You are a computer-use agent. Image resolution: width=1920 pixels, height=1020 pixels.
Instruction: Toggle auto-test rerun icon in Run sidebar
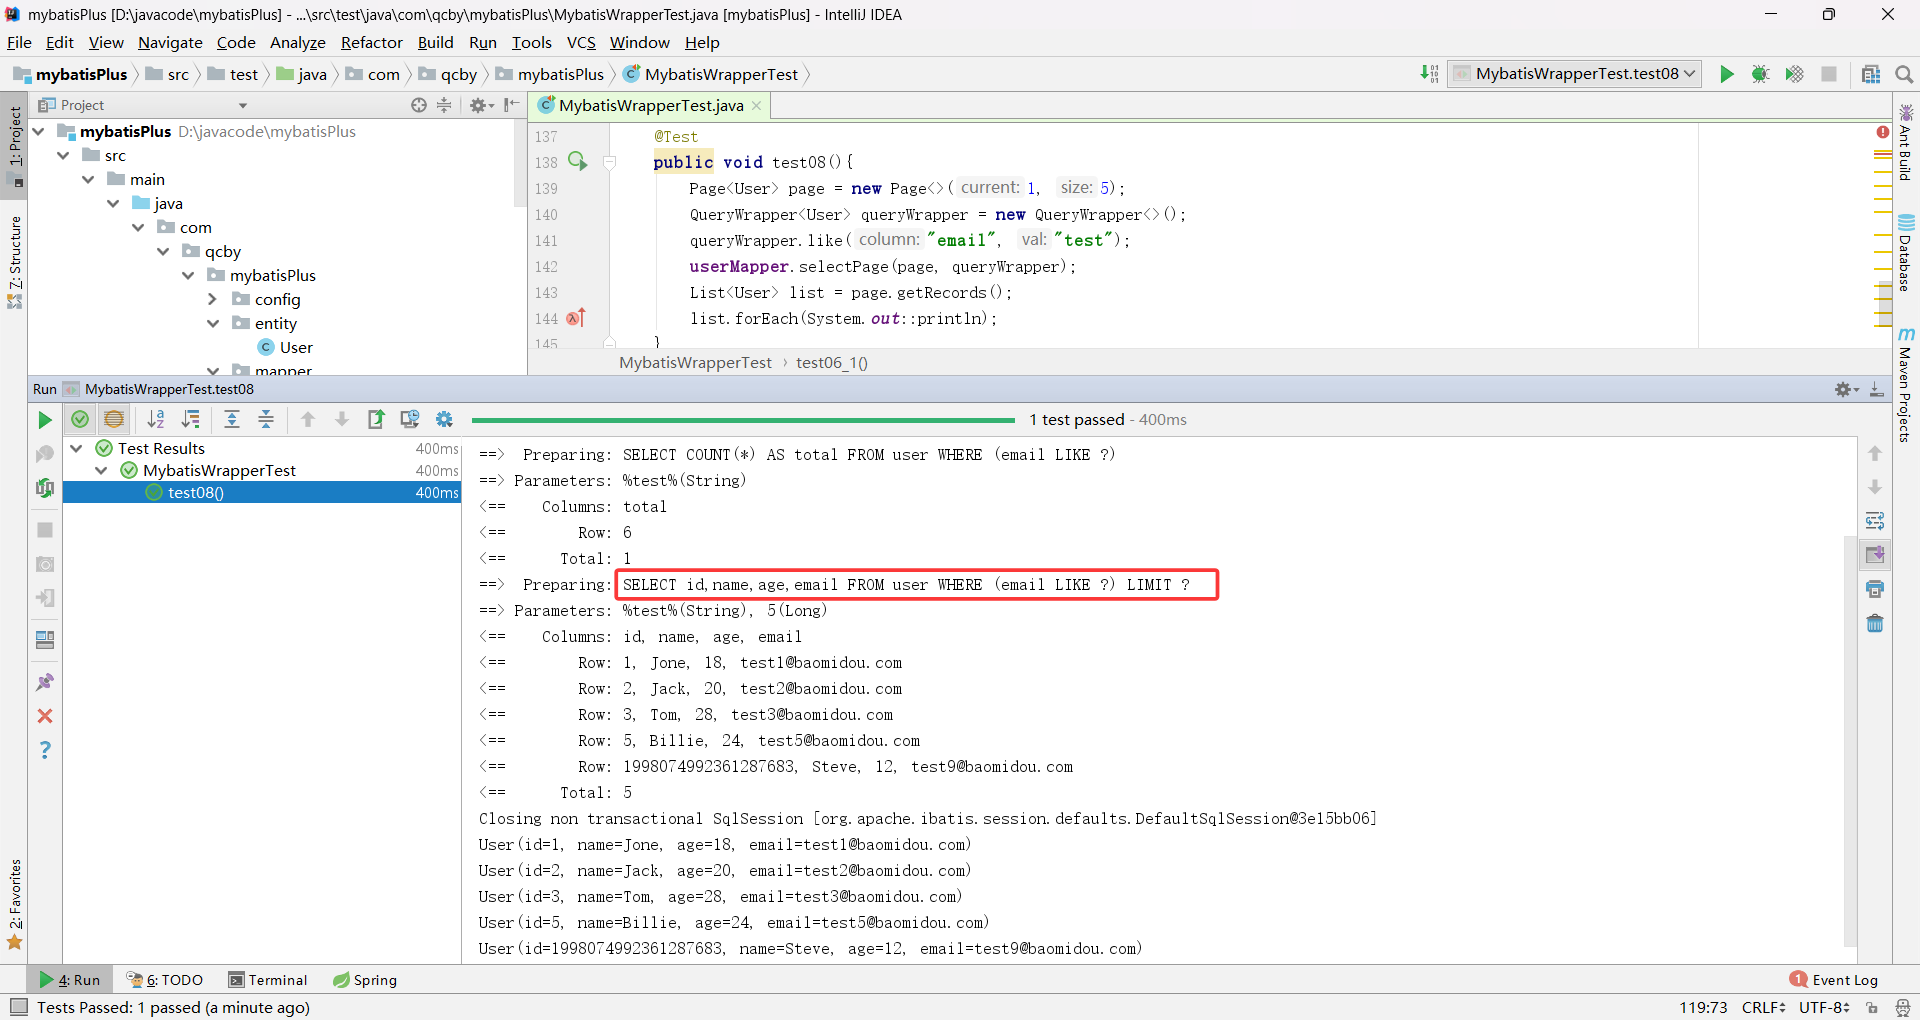(x=45, y=488)
